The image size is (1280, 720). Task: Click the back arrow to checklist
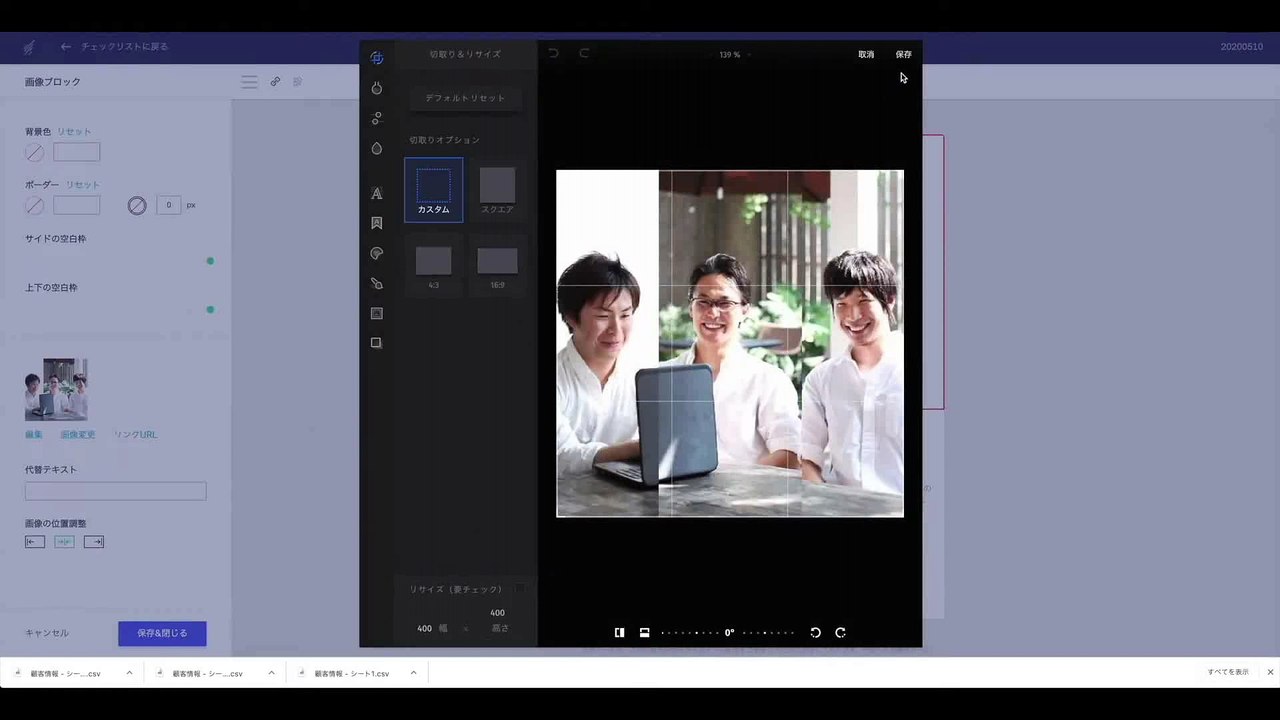coord(65,47)
